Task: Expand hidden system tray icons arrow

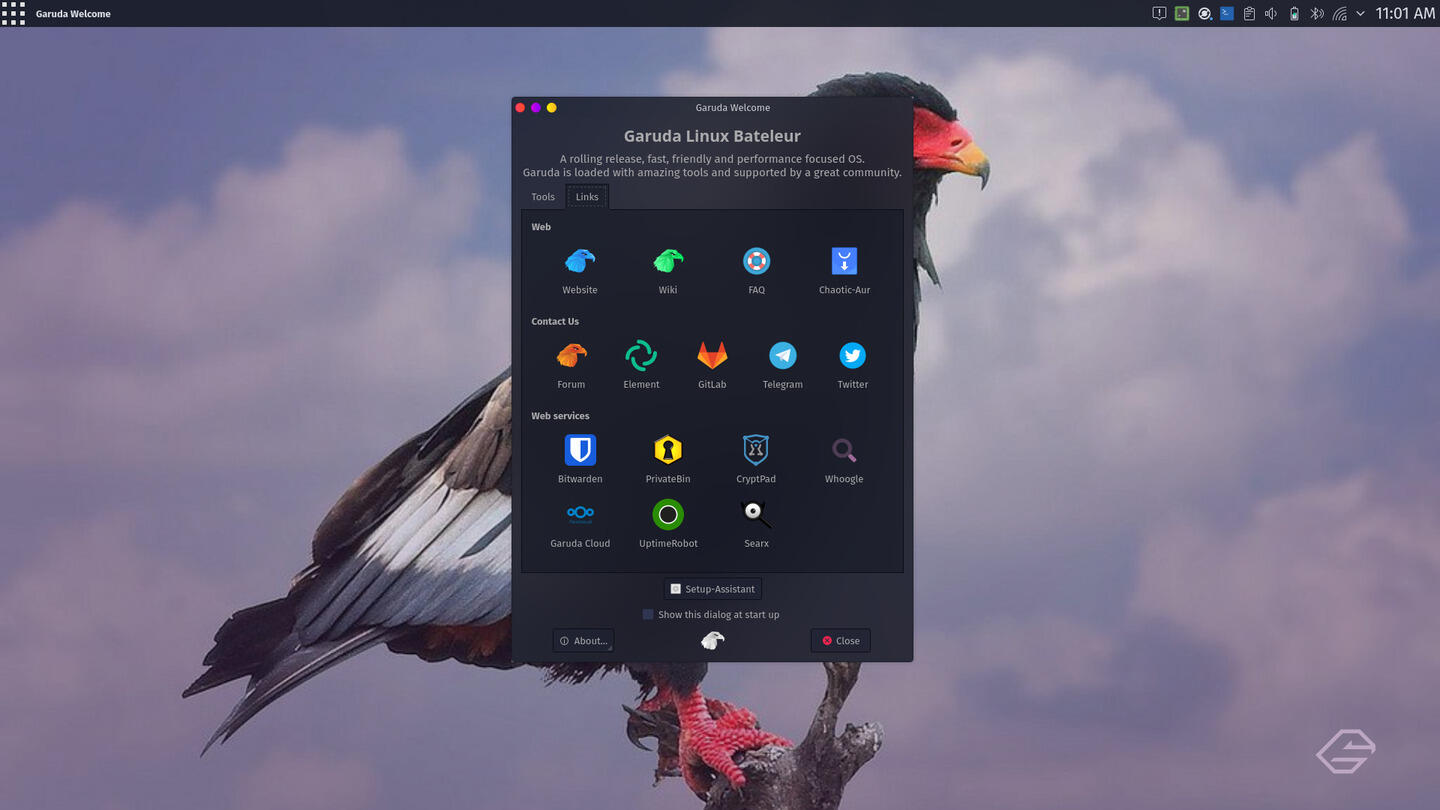Action: pos(1360,14)
